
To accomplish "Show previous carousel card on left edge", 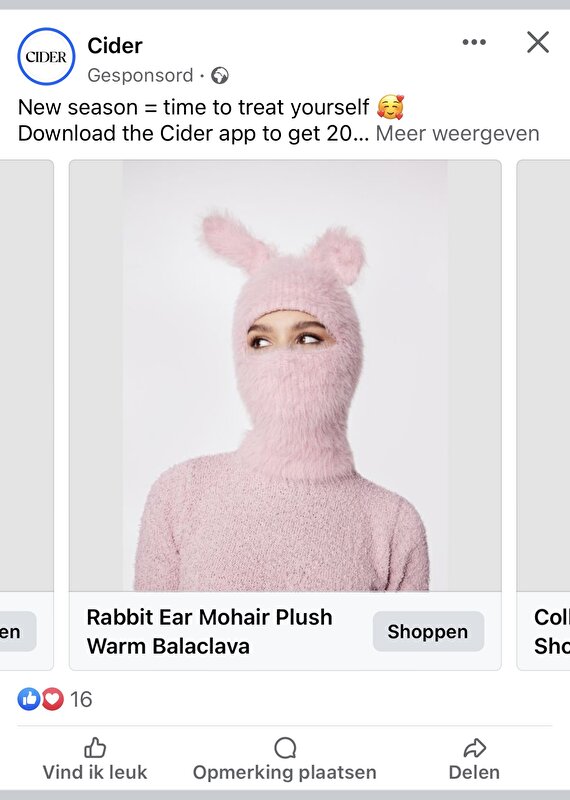I will [27, 414].
